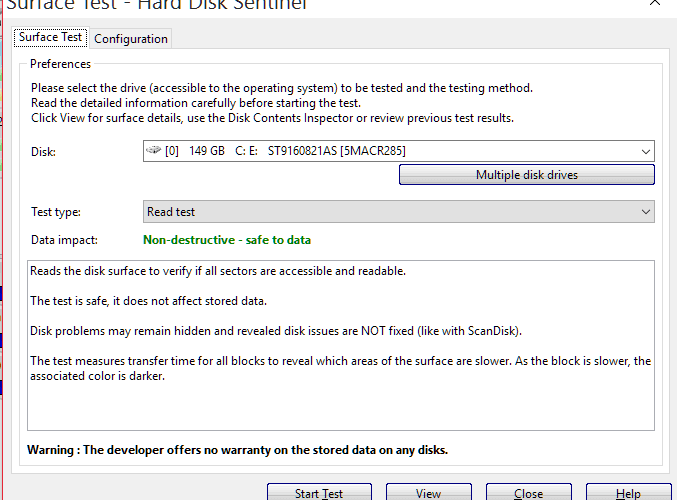Click the Read test combo box text

(171, 212)
